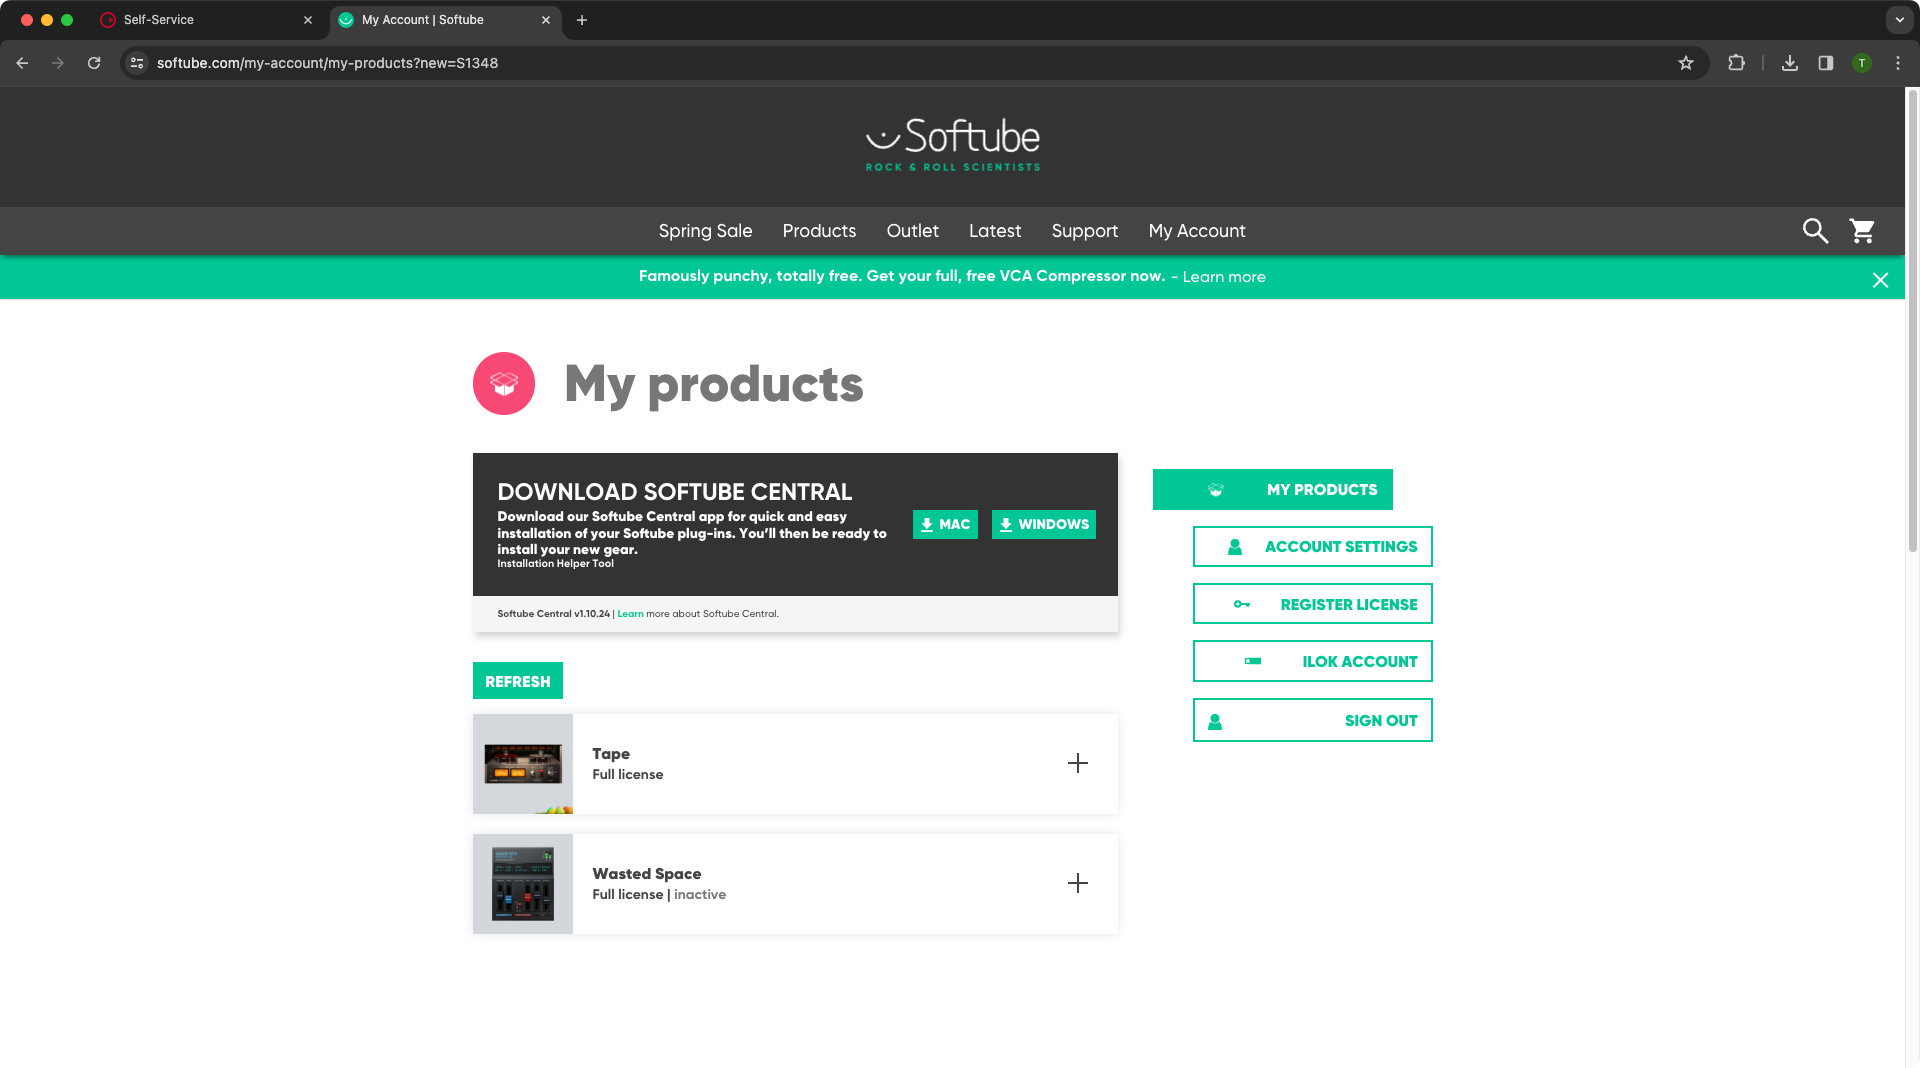Open a new browser tab
The height and width of the screenshot is (1068, 1920).
pyautogui.click(x=582, y=20)
